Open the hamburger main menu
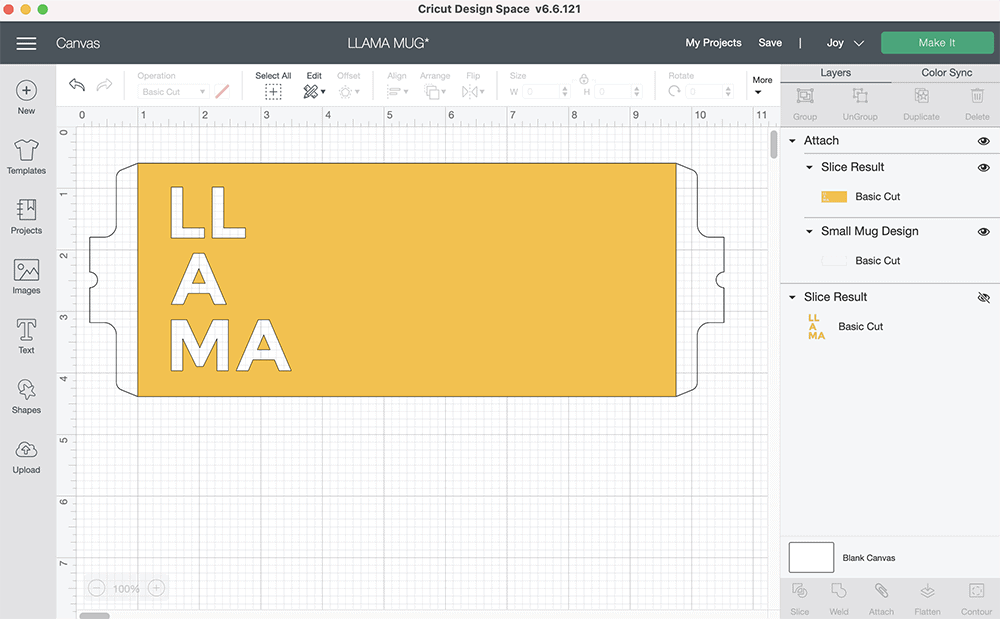Viewport: 1000px width, 619px height. pos(26,43)
